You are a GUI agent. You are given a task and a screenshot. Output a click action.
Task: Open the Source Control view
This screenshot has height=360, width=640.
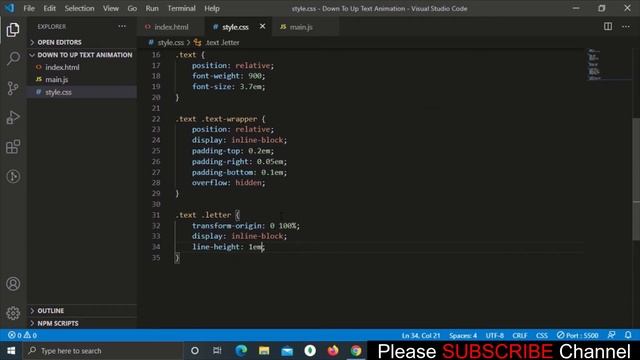[13, 88]
